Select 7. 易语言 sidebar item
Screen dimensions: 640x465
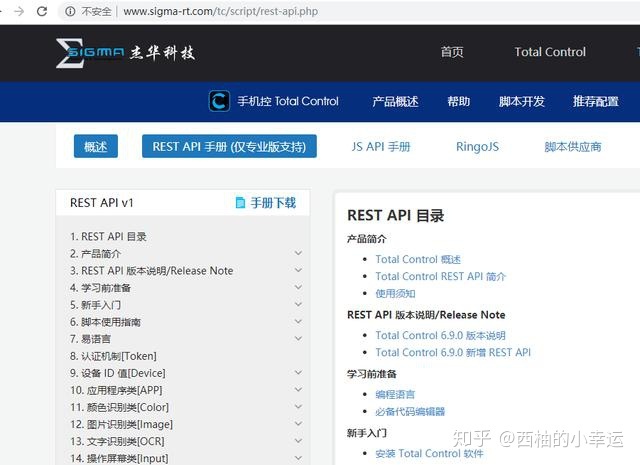coord(90,339)
